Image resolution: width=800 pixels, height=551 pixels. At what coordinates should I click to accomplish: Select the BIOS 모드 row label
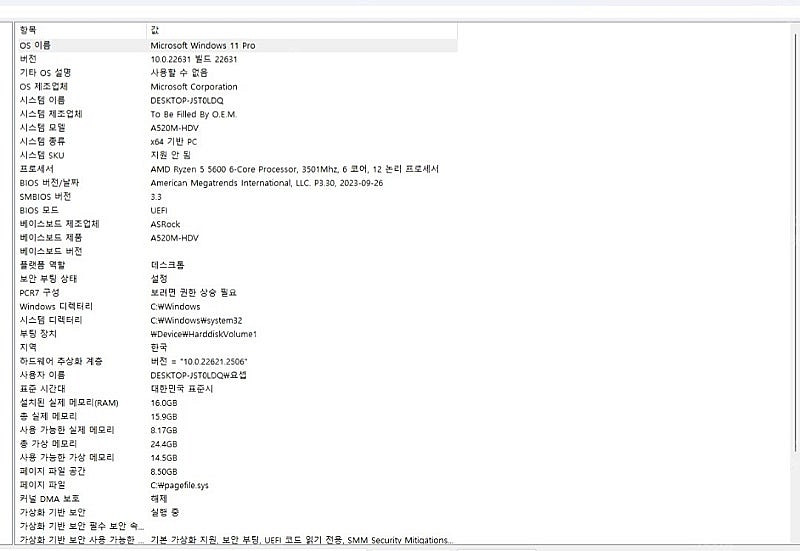[39, 210]
